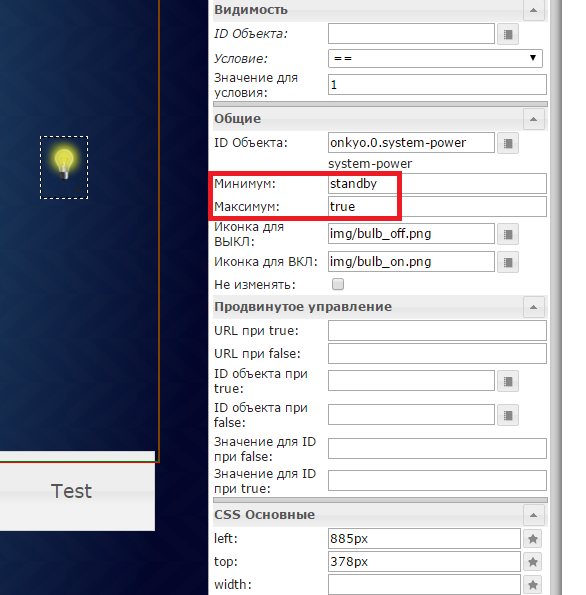Image resolution: width=586 pixels, height=595 pixels.
Task: Browse image for Иконка для ВКЛ
Action: (507, 262)
